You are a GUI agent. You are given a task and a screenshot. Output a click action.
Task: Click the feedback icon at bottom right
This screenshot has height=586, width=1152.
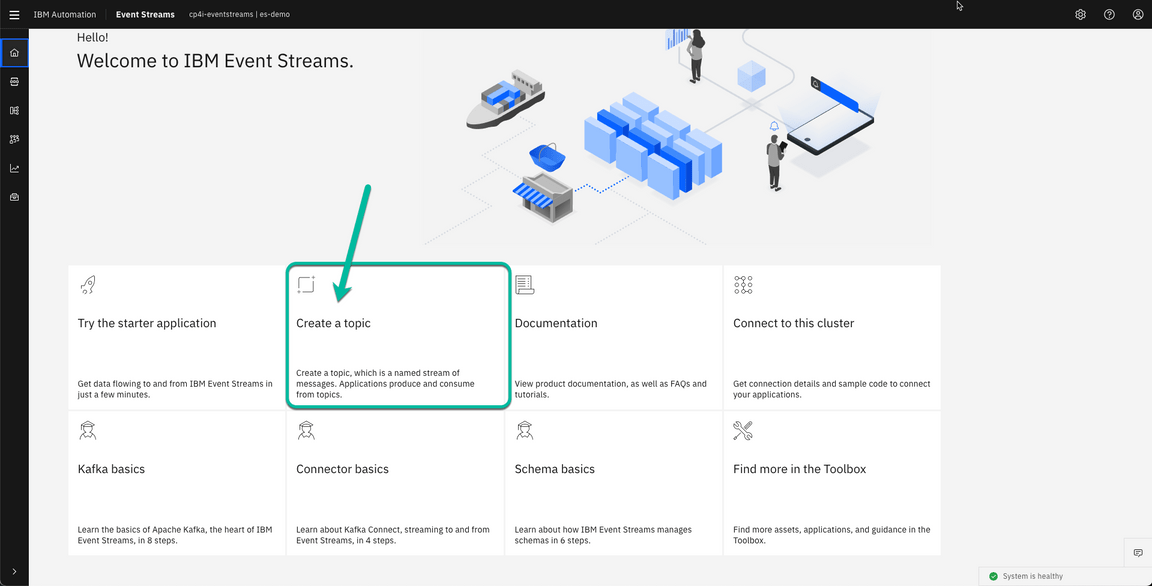(x=1138, y=552)
